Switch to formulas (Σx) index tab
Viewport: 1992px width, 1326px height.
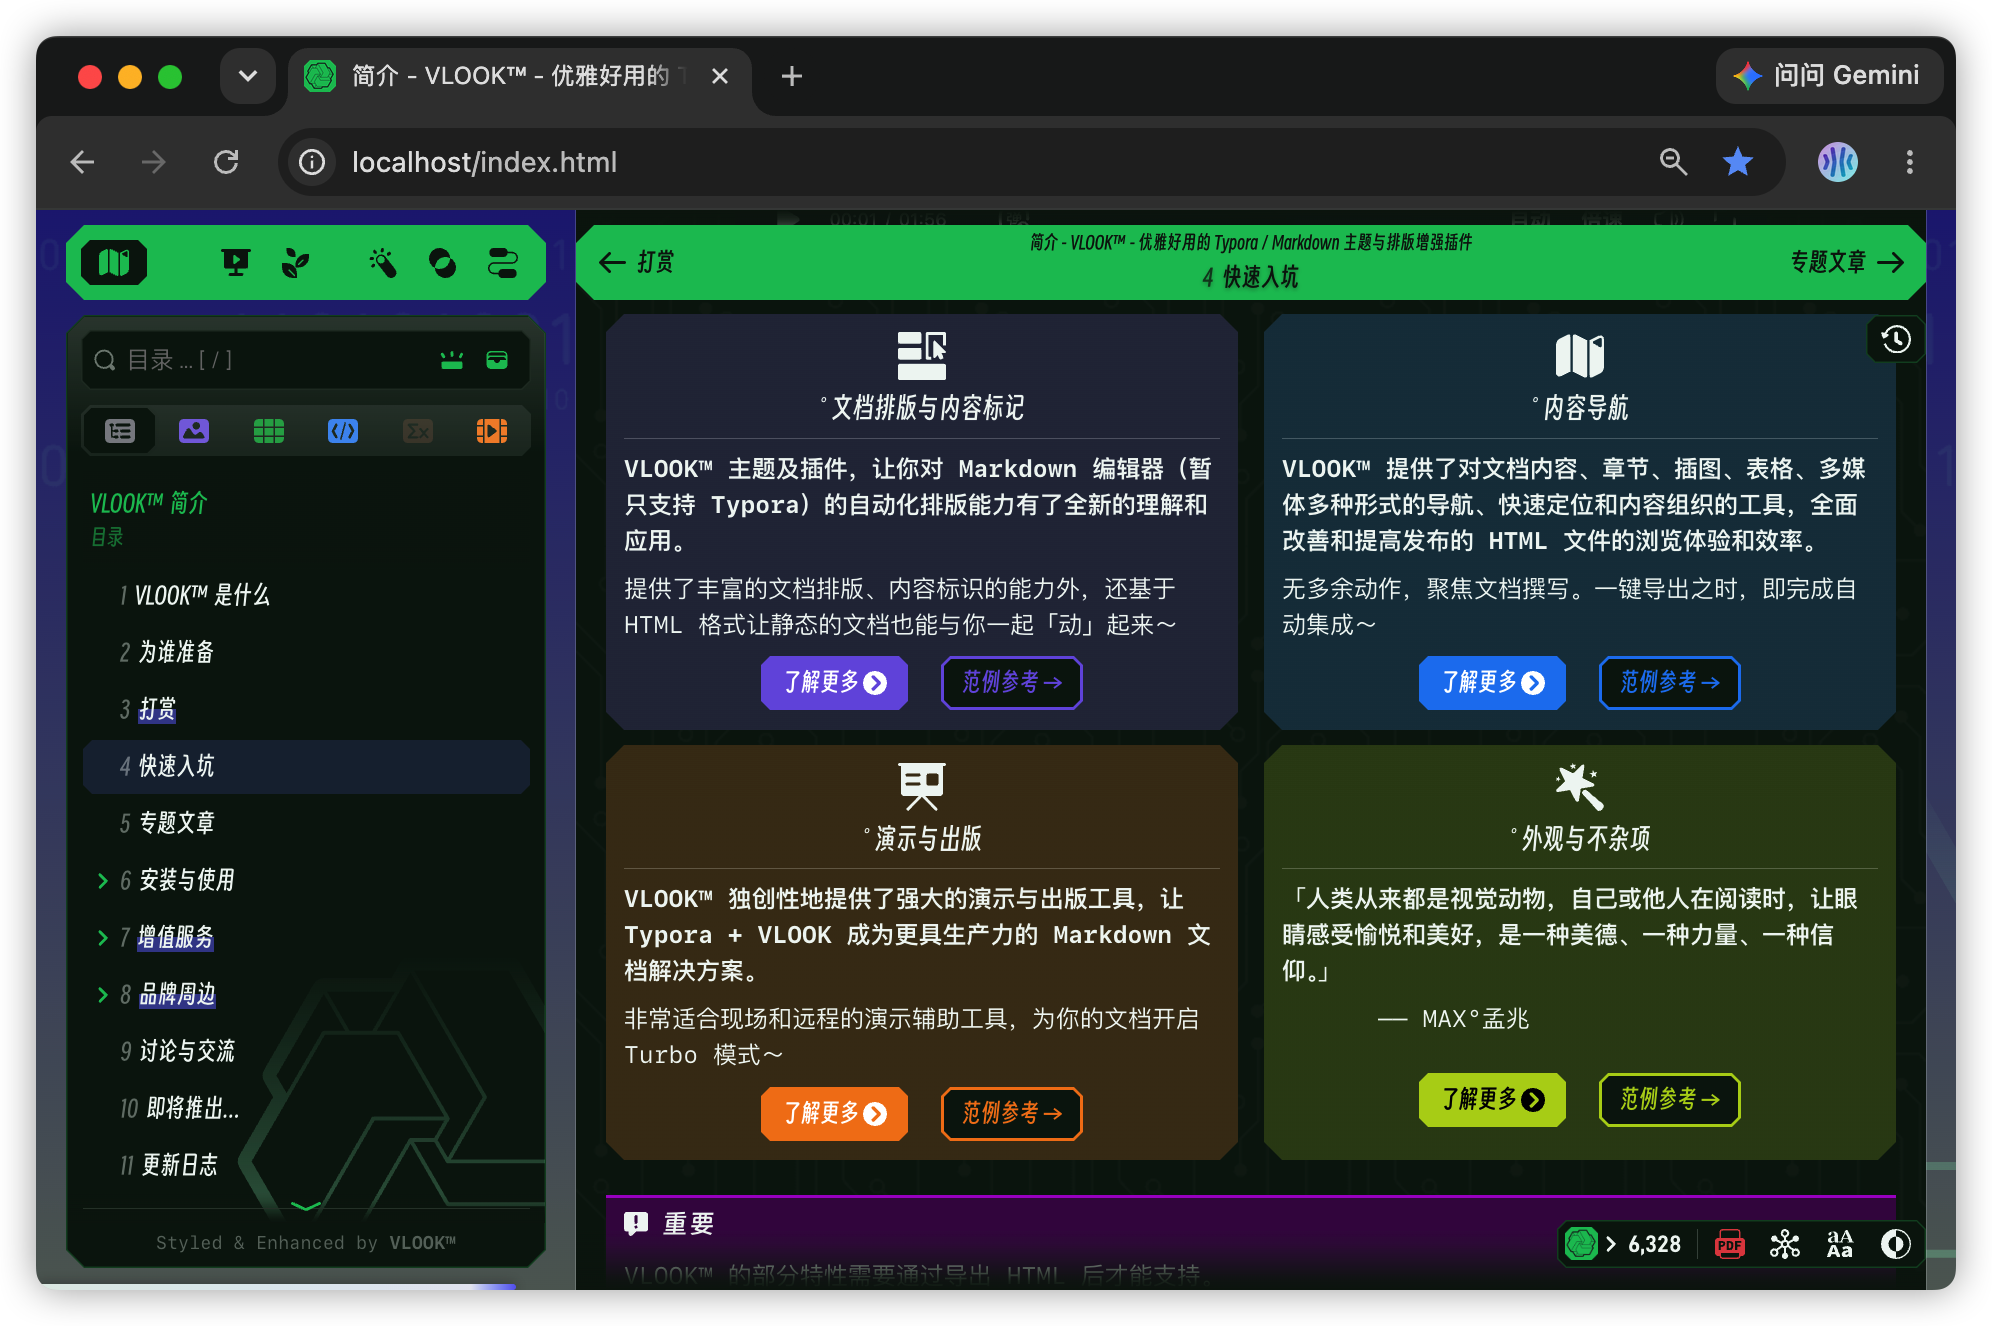point(418,431)
